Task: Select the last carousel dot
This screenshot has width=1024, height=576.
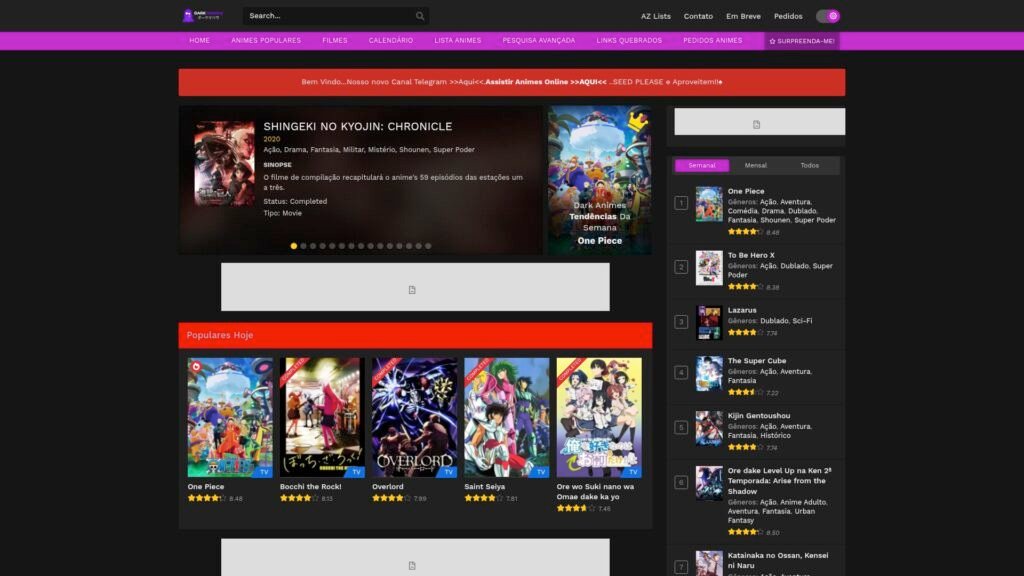Action: 428,246
